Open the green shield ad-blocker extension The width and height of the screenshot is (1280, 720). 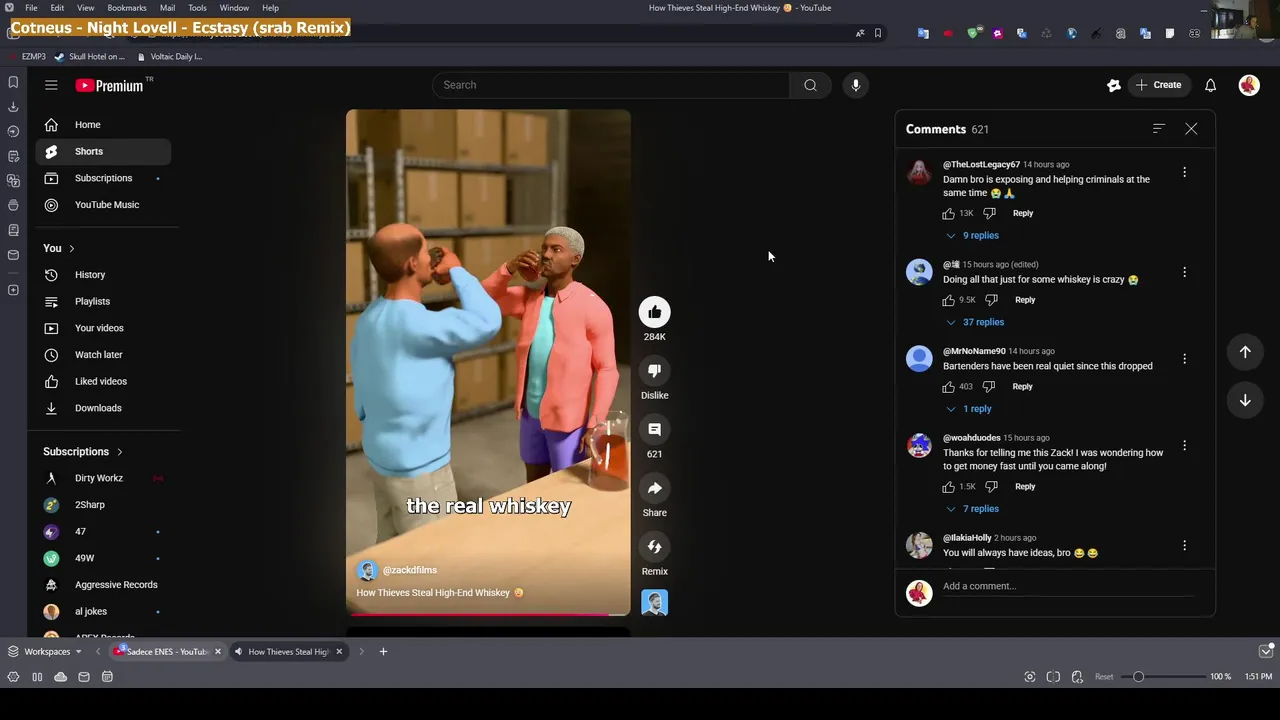tap(973, 33)
